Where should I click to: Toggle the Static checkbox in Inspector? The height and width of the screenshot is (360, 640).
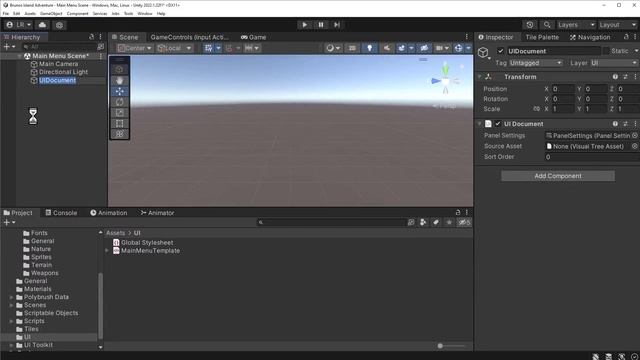[x=606, y=51]
